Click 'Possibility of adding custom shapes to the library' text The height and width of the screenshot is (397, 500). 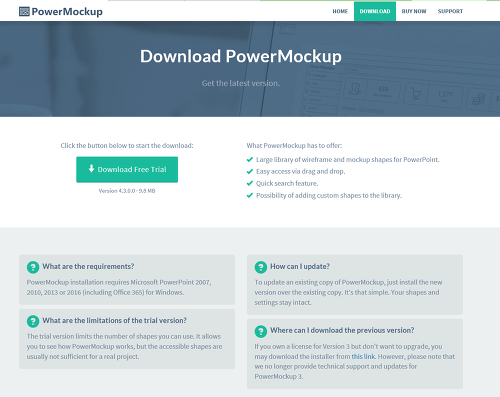click(x=329, y=195)
